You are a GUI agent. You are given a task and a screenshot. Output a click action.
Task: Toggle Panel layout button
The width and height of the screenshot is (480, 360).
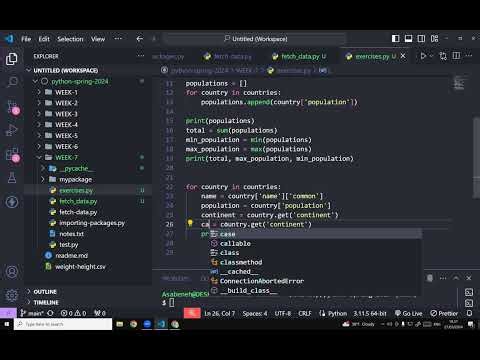(x=408, y=39)
